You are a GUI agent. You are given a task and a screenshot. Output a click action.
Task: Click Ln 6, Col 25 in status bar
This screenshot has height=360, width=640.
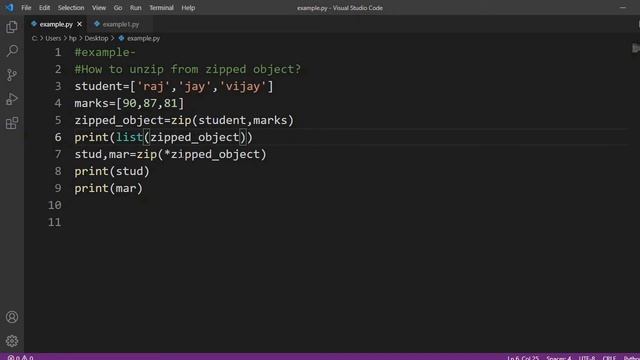523,358
